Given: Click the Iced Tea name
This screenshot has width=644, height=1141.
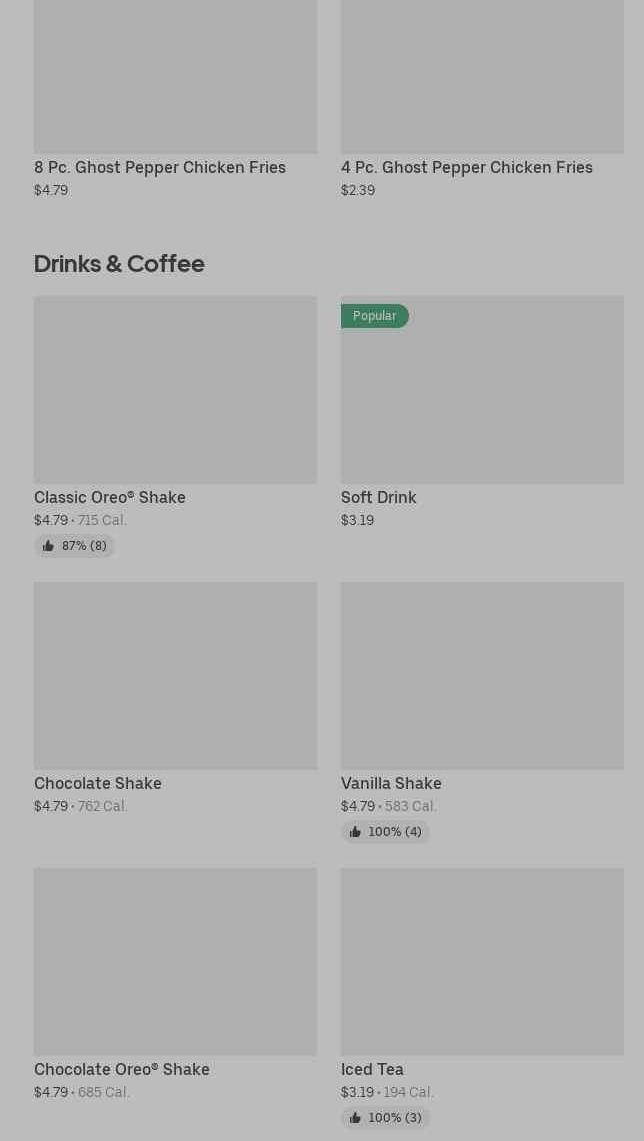Looking at the screenshot, I should tap(372, 1069).
